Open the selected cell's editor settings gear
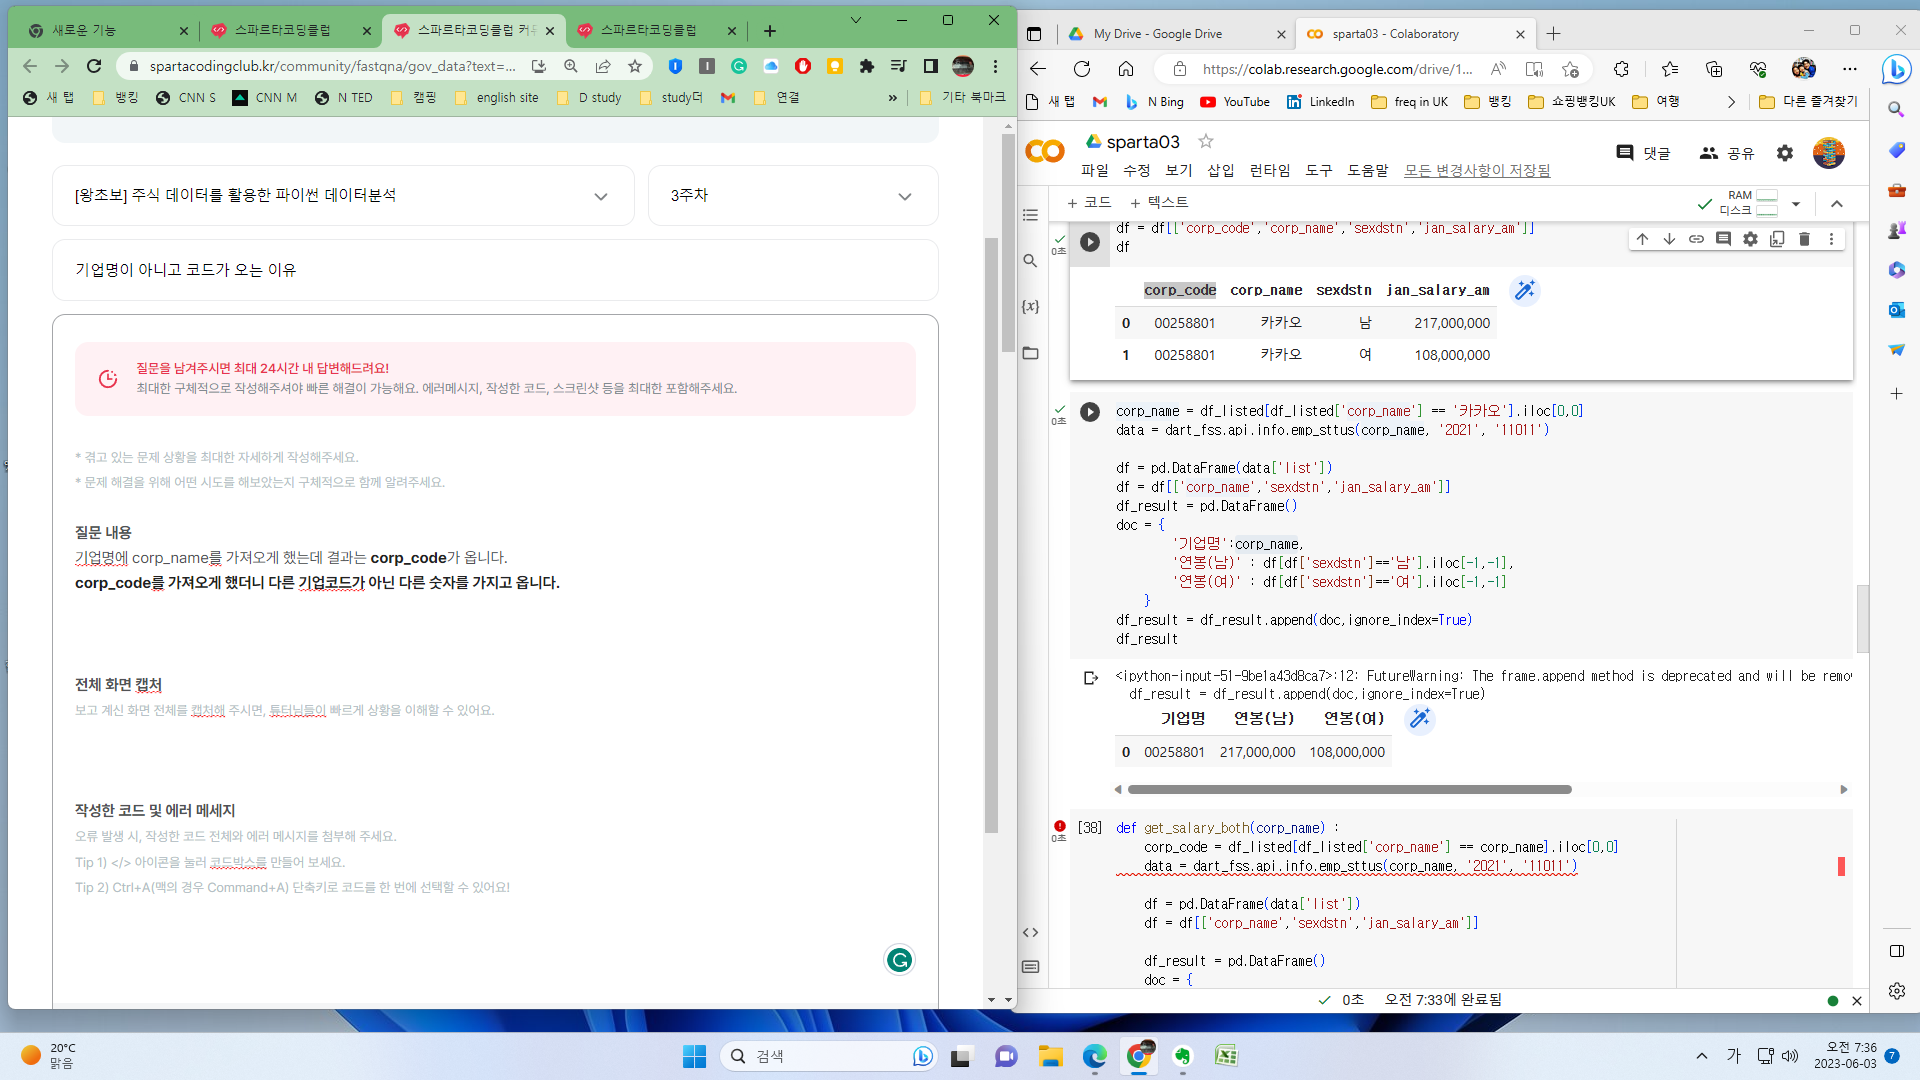 coord(1750,239)
